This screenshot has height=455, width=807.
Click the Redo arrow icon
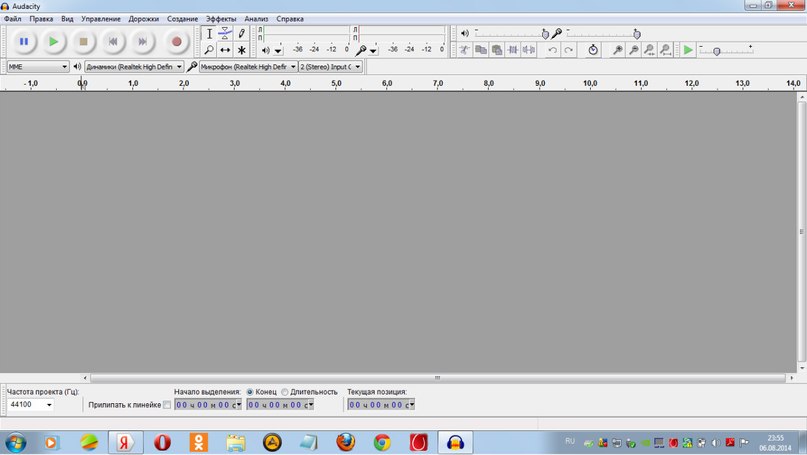568,50
